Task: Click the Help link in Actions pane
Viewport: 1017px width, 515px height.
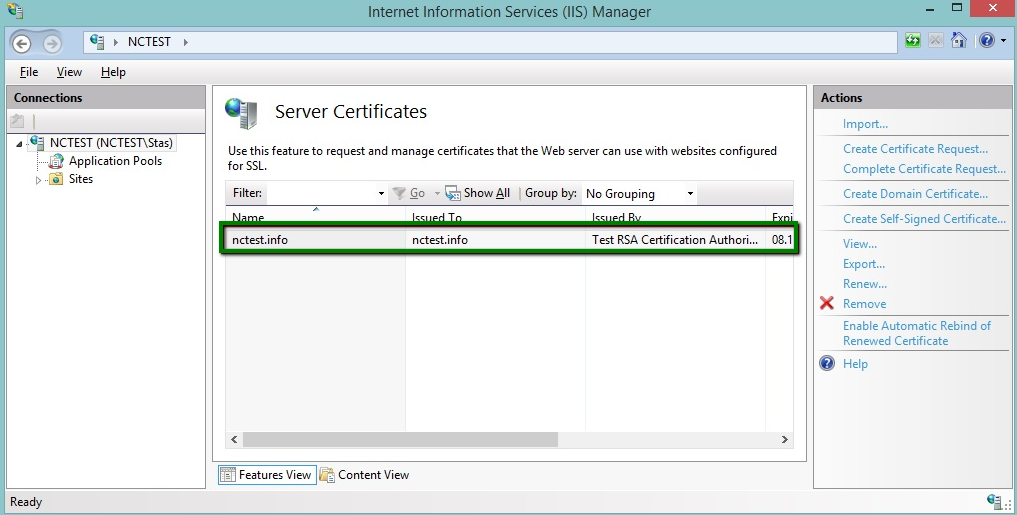Action: [x=855, y=364]
